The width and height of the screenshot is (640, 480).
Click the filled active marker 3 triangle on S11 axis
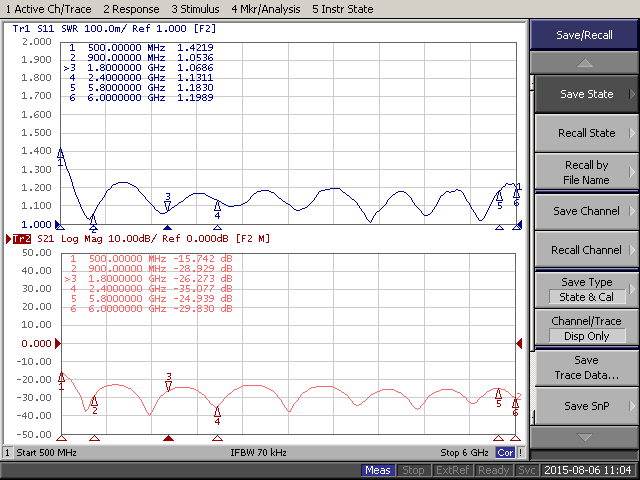click(167, 227)
